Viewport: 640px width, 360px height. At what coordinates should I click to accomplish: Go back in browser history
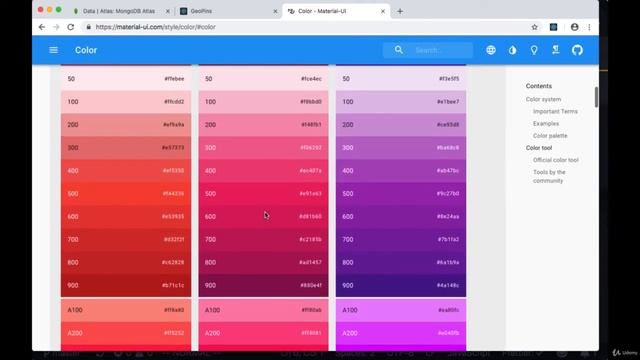(x=42, y=27)
